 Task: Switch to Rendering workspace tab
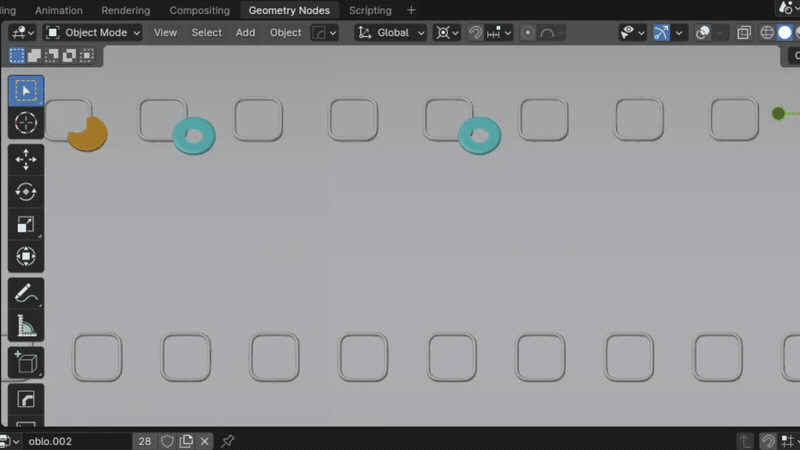pyautogui.click(x=126, y=10)
